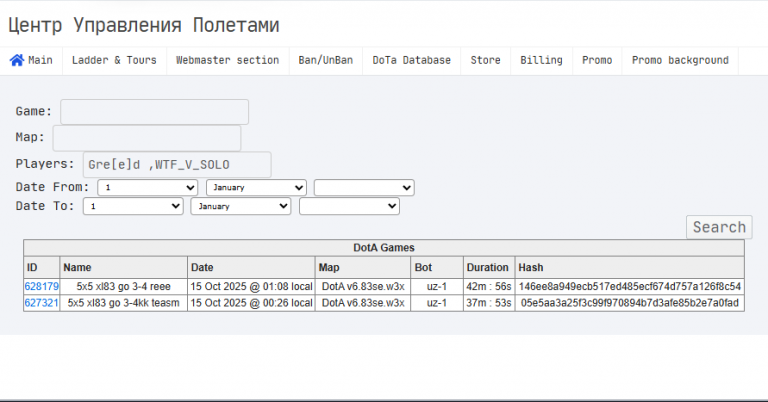
Task: Open the Promo menu item
Action: [x=597, y=61]
